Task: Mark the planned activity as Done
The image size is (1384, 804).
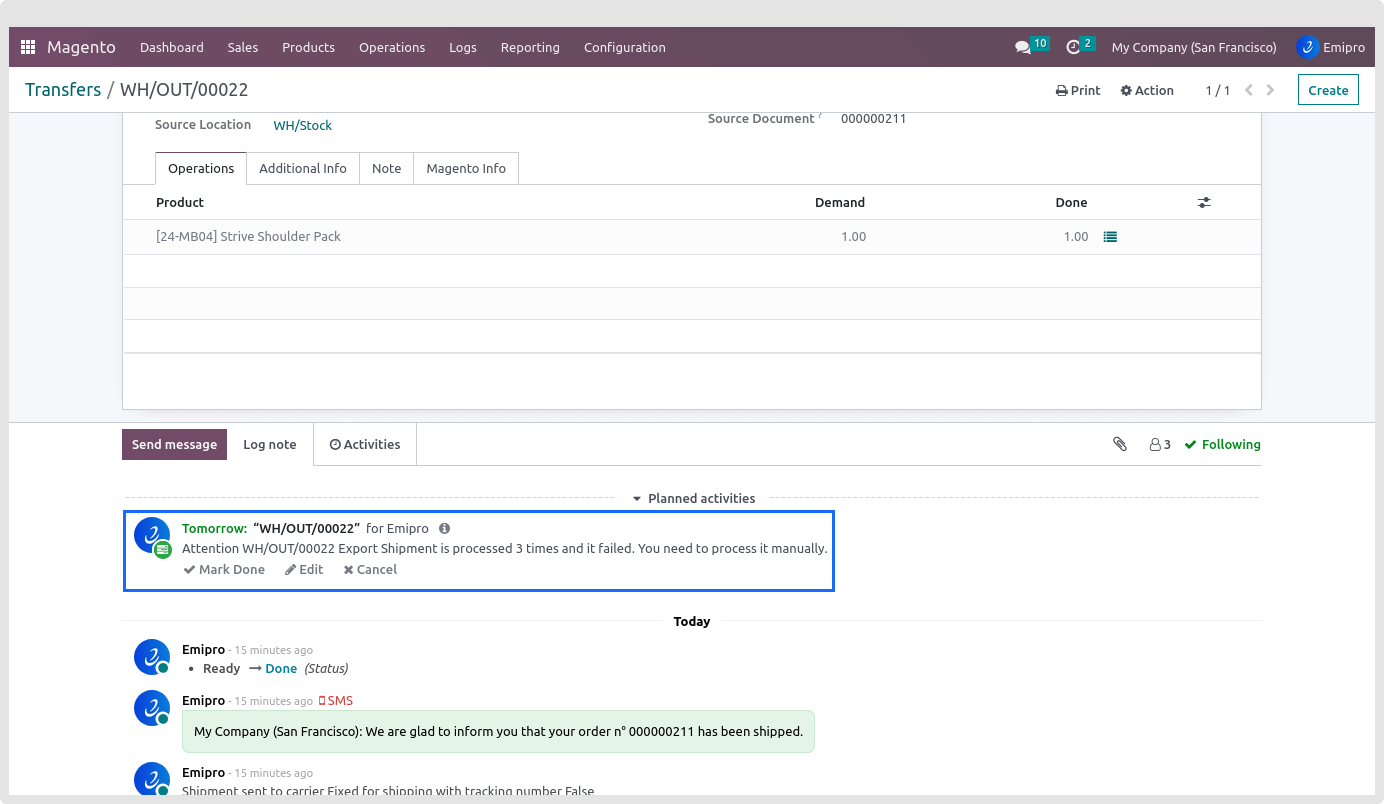Action: pyautogui.click(x=224, y=569)
